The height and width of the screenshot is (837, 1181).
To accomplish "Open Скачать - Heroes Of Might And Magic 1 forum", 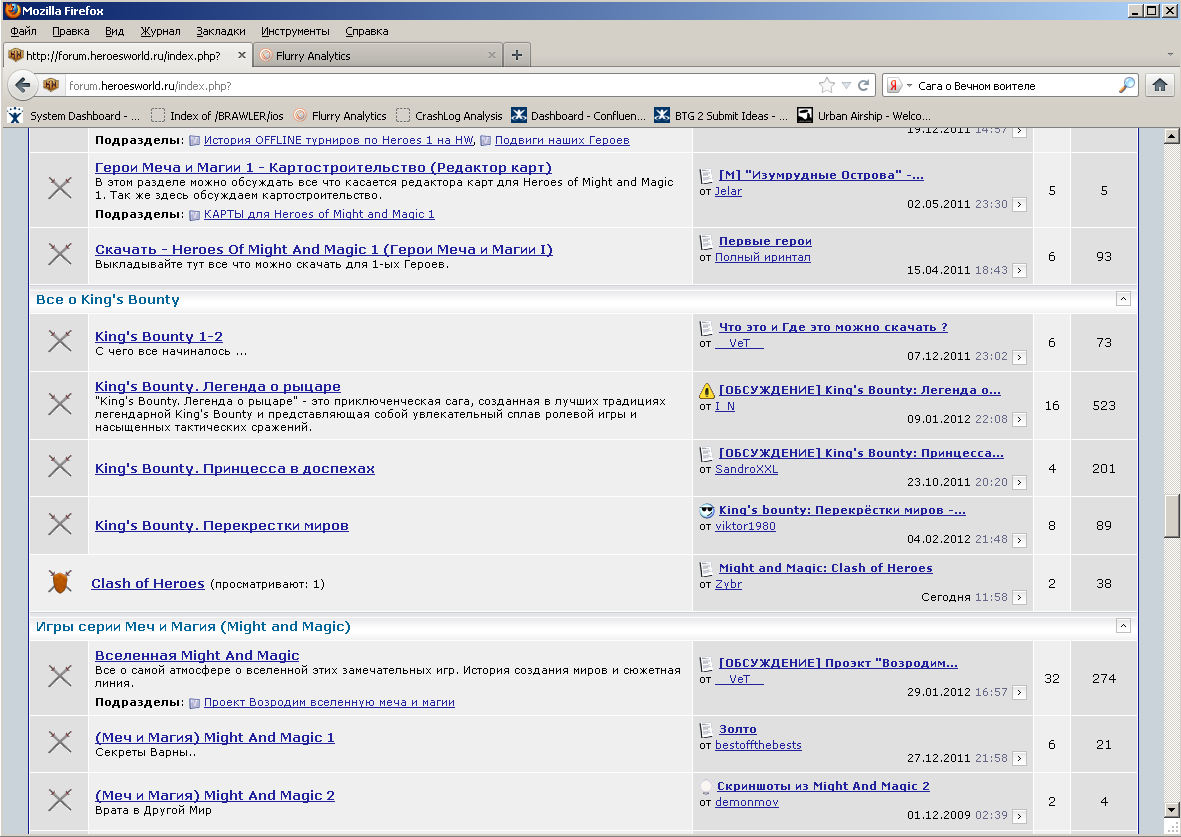I will point(324,249).
